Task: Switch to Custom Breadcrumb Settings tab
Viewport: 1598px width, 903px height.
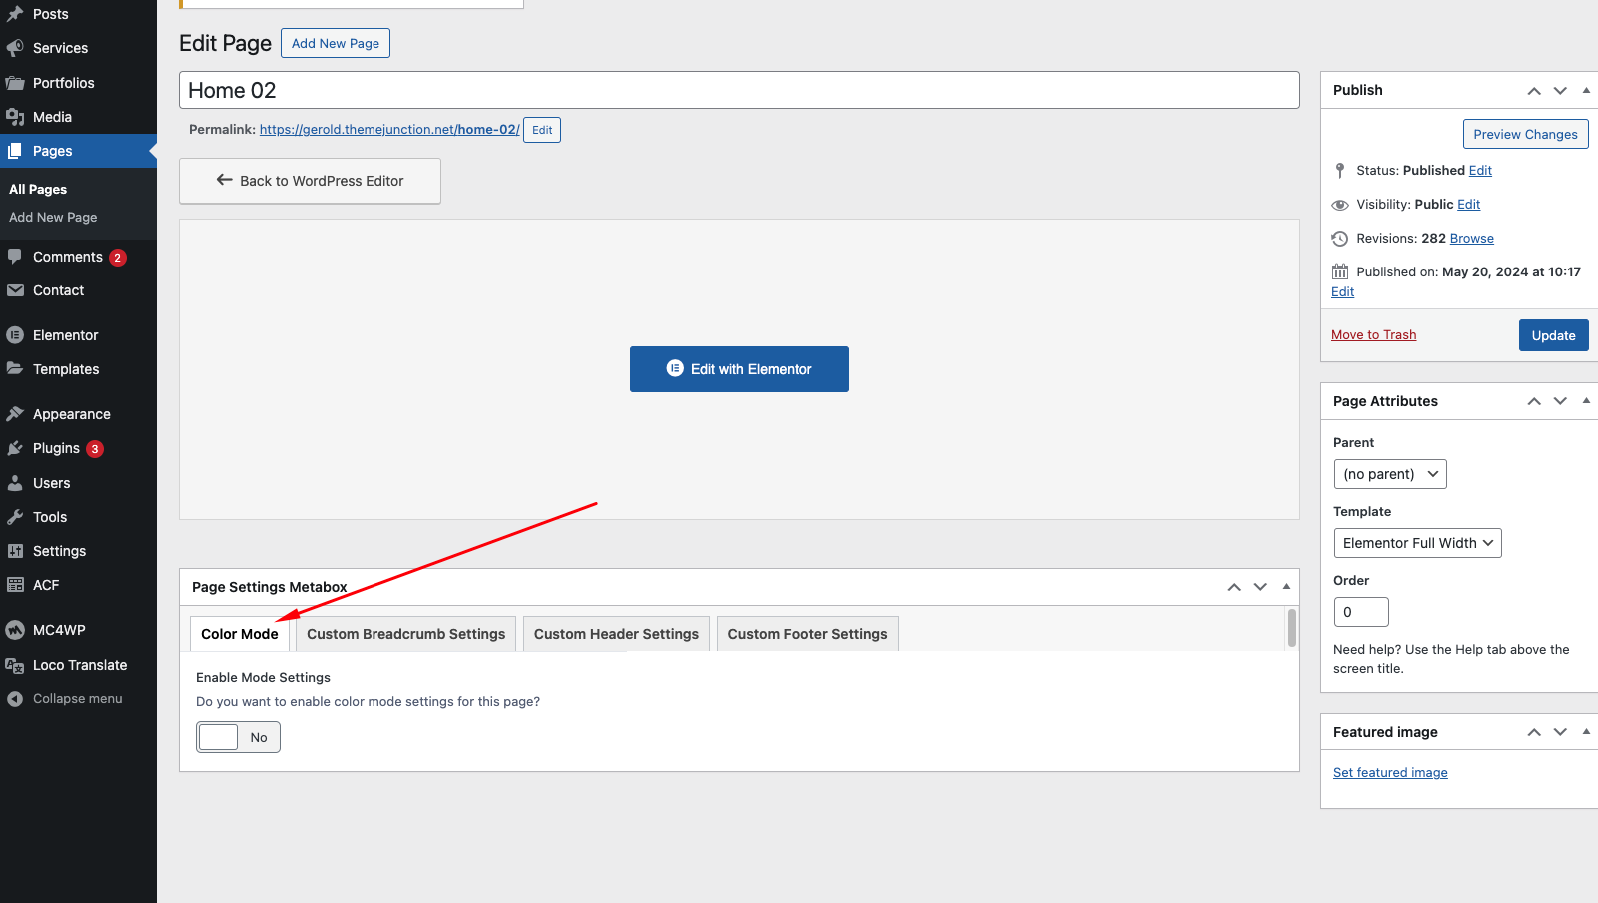Action: click(x=406, y=634)
